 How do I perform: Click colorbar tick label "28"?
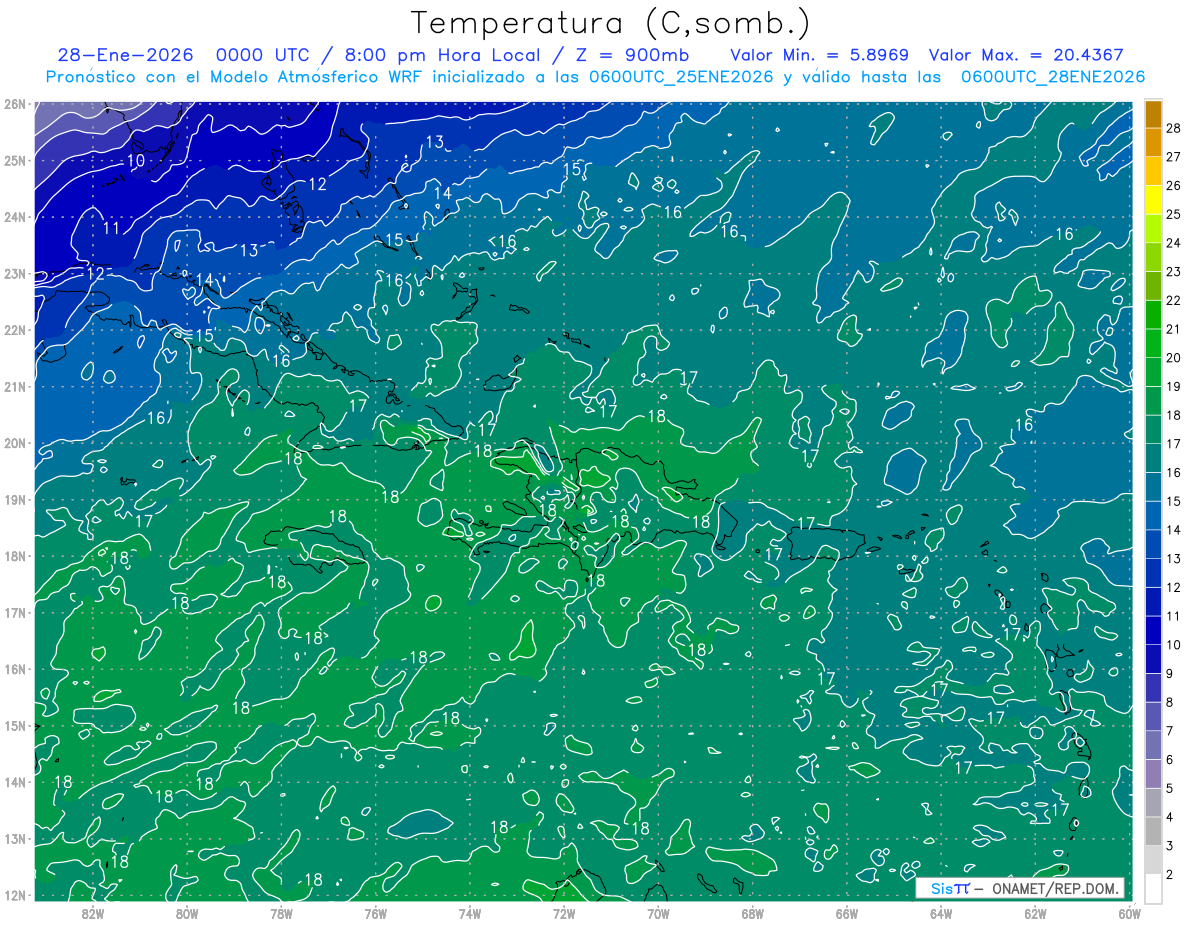click(1174, 128)
